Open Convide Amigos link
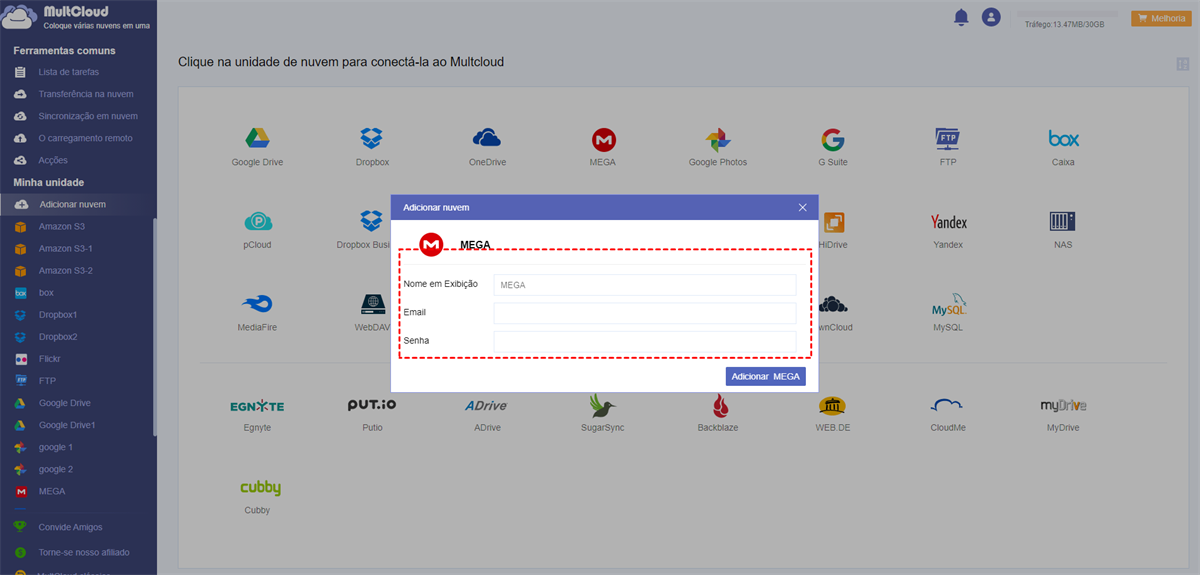This screenshot has height=575, width=1200. coord(70,527)
